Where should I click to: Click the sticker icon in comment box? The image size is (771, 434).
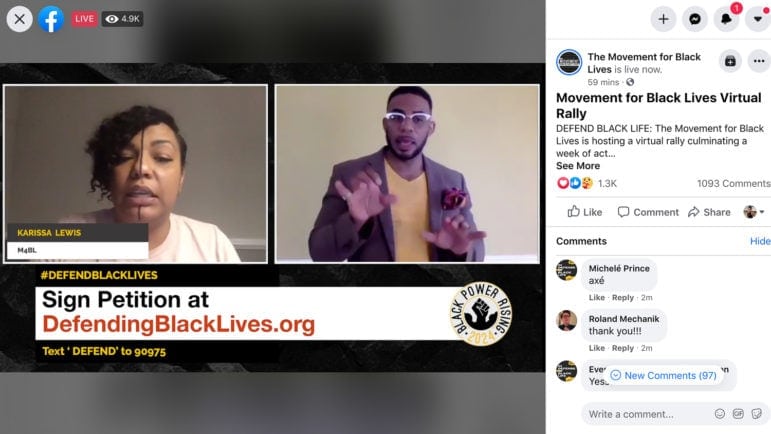point(757,414)
